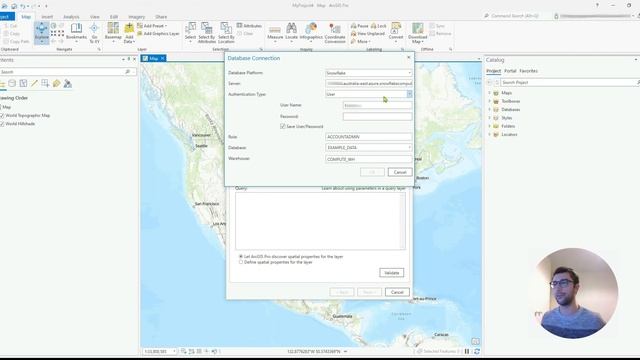Screen dimensions: 640x360
Task: Open the Infographics tool
Action: pos(311,32)
